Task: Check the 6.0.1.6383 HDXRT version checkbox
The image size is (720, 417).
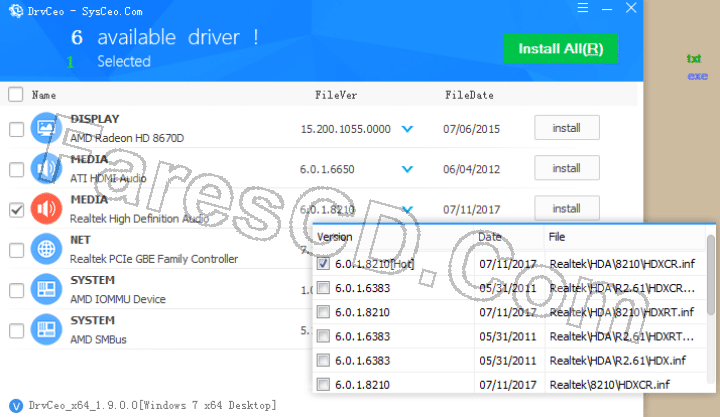Action: [323, 336]
